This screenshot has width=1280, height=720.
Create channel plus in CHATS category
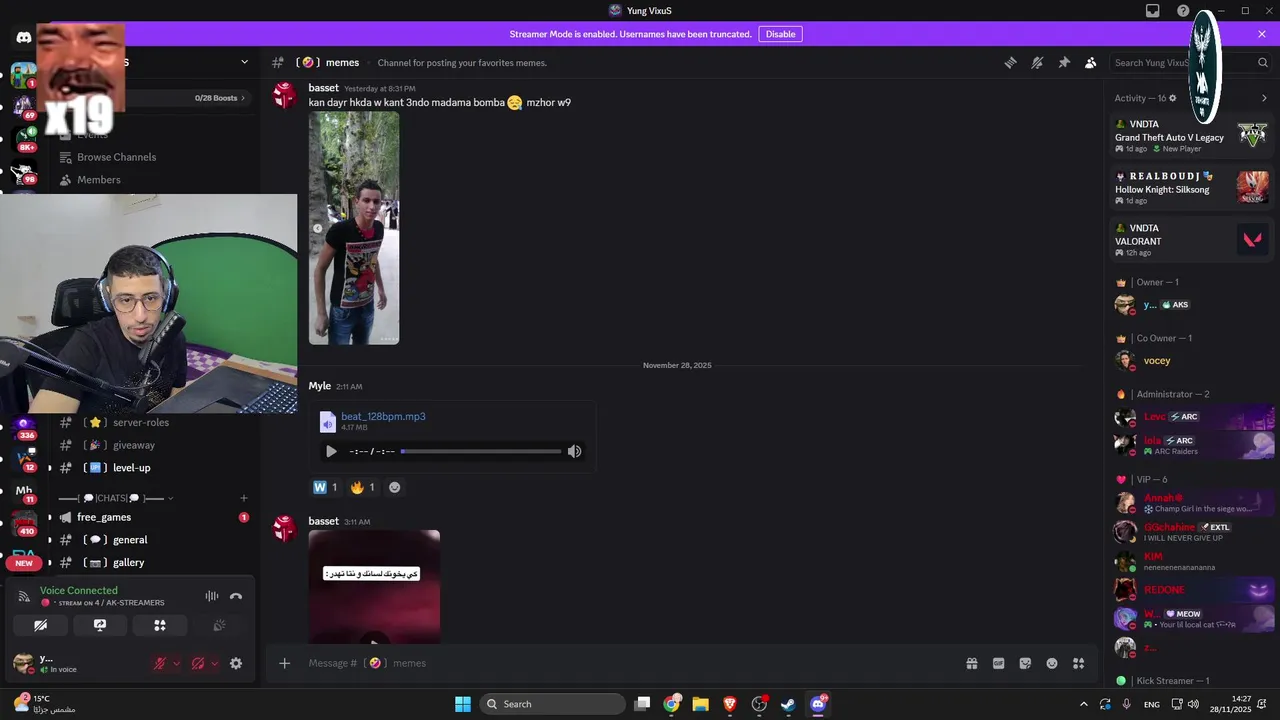244,498
